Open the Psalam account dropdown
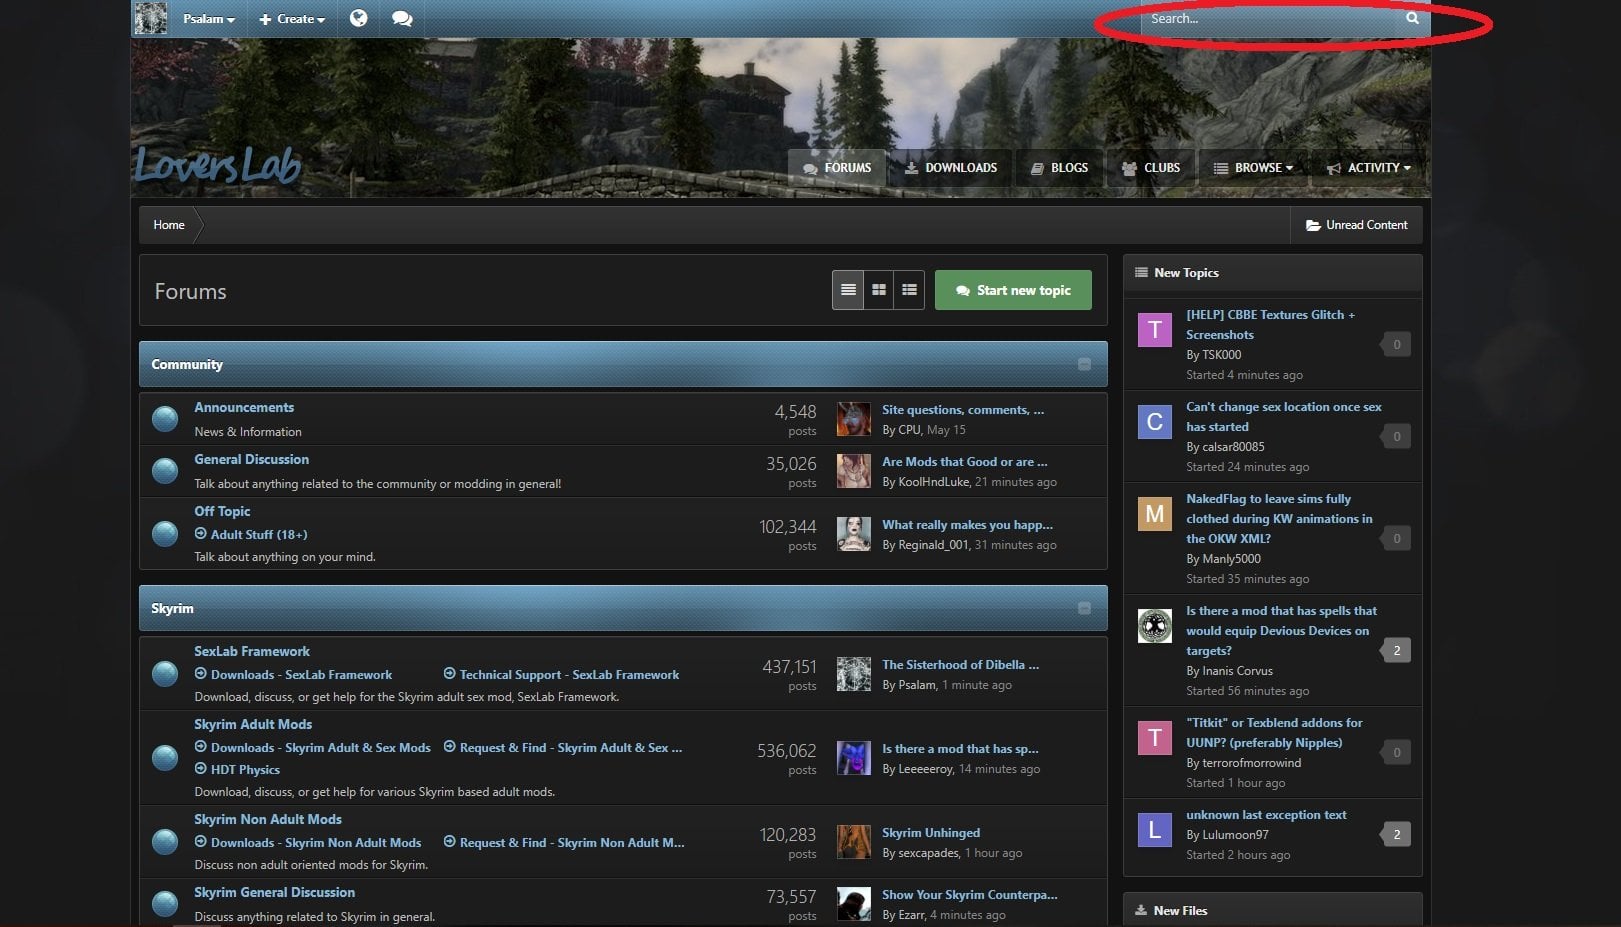 (x=209, y=19)
